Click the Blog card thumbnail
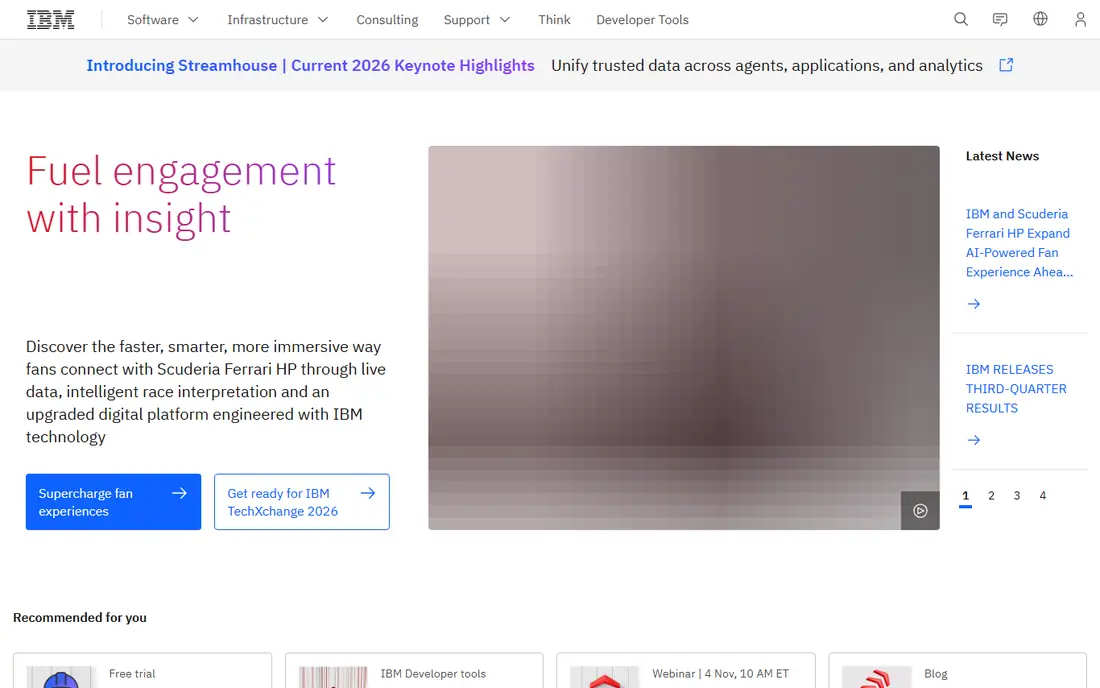The width and height of the screenshot is (1100, 688). pos(876,677)
